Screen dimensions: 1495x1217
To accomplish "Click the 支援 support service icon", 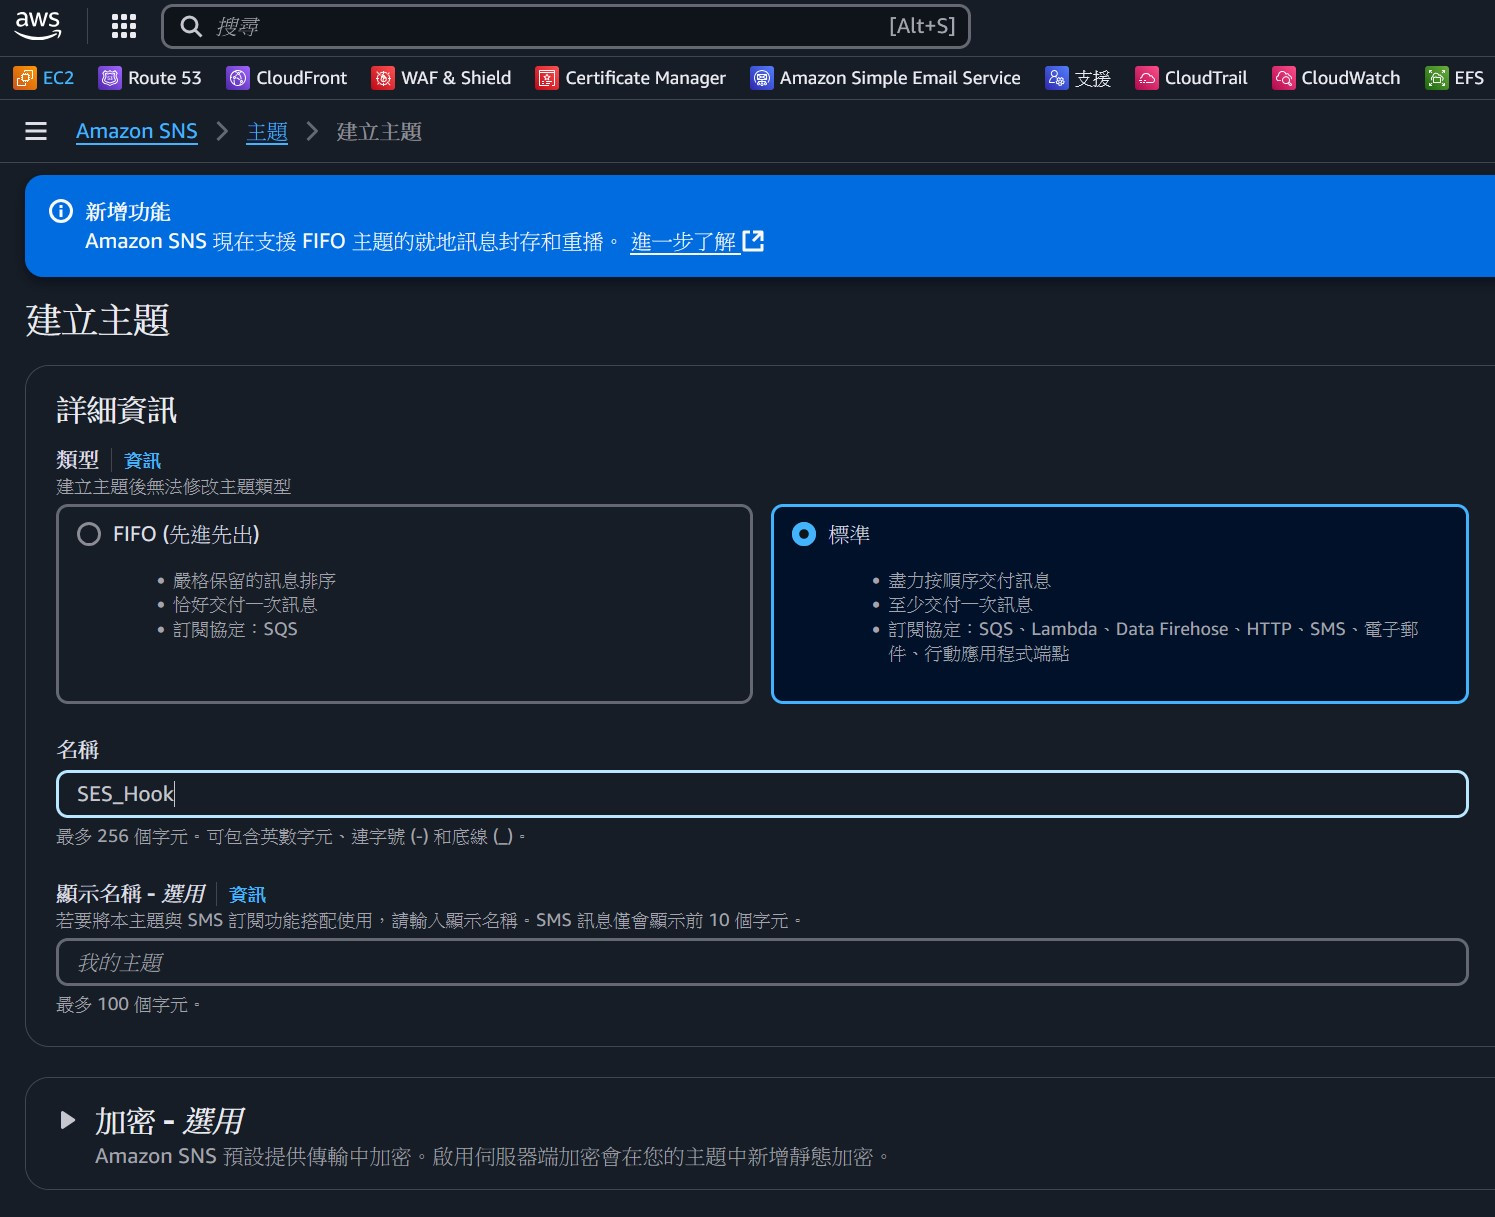I will click(1057, 78).
